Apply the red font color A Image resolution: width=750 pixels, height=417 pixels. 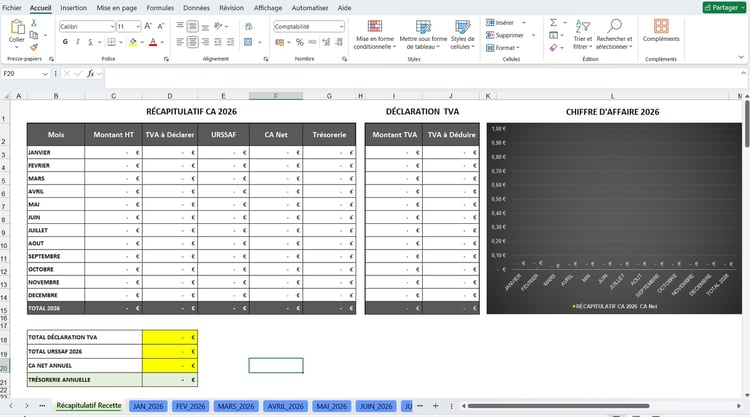153,42
